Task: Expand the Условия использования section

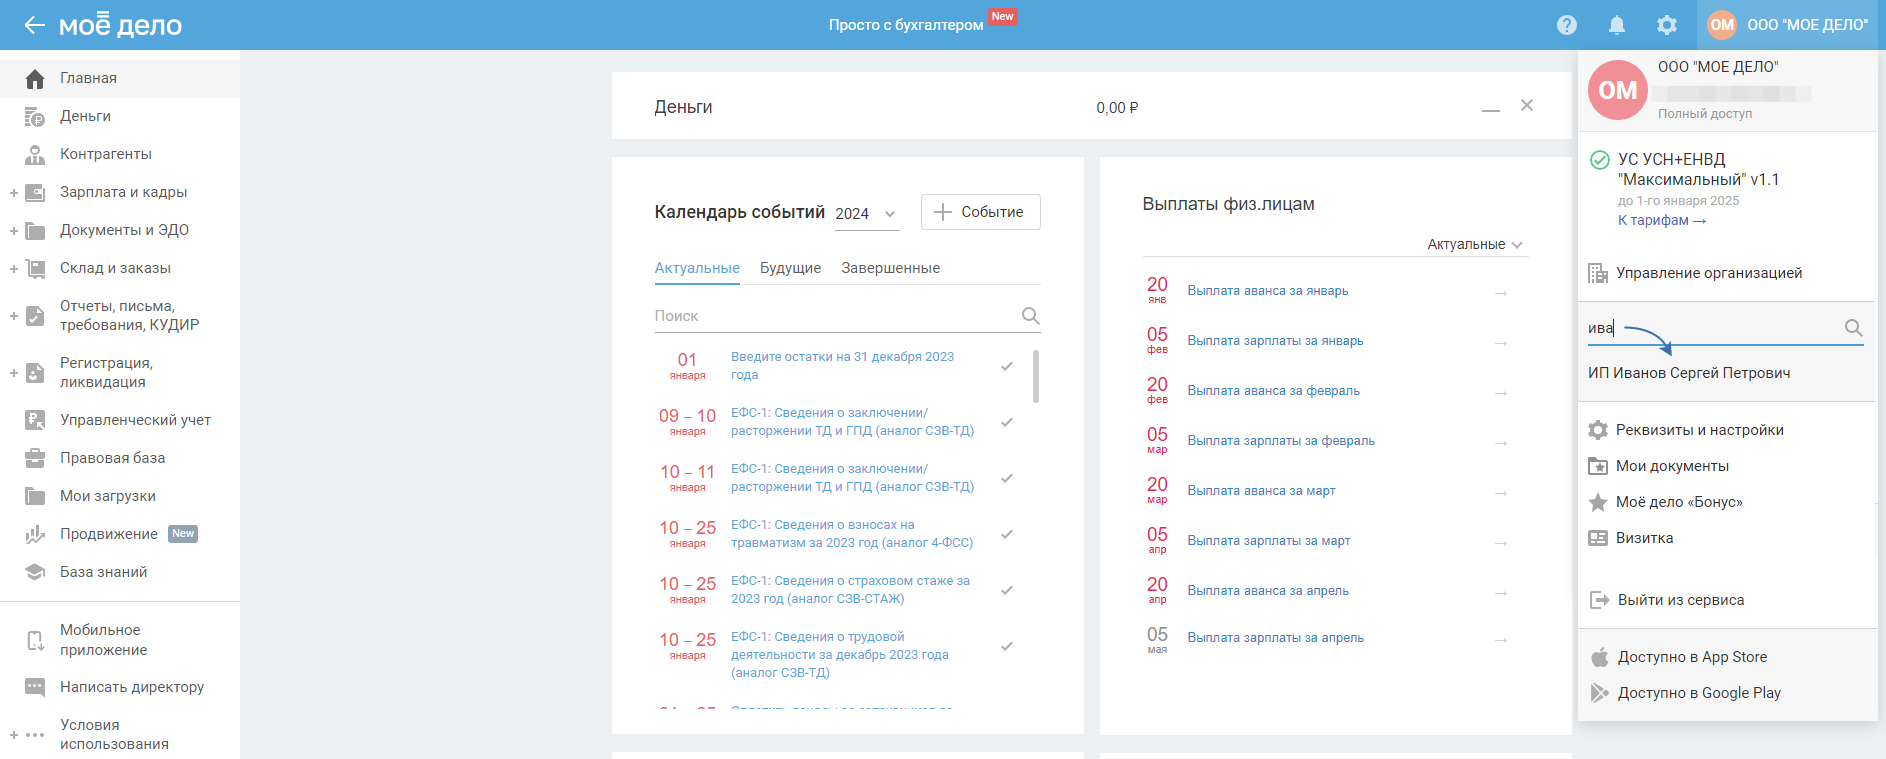Action: [14, 735]
